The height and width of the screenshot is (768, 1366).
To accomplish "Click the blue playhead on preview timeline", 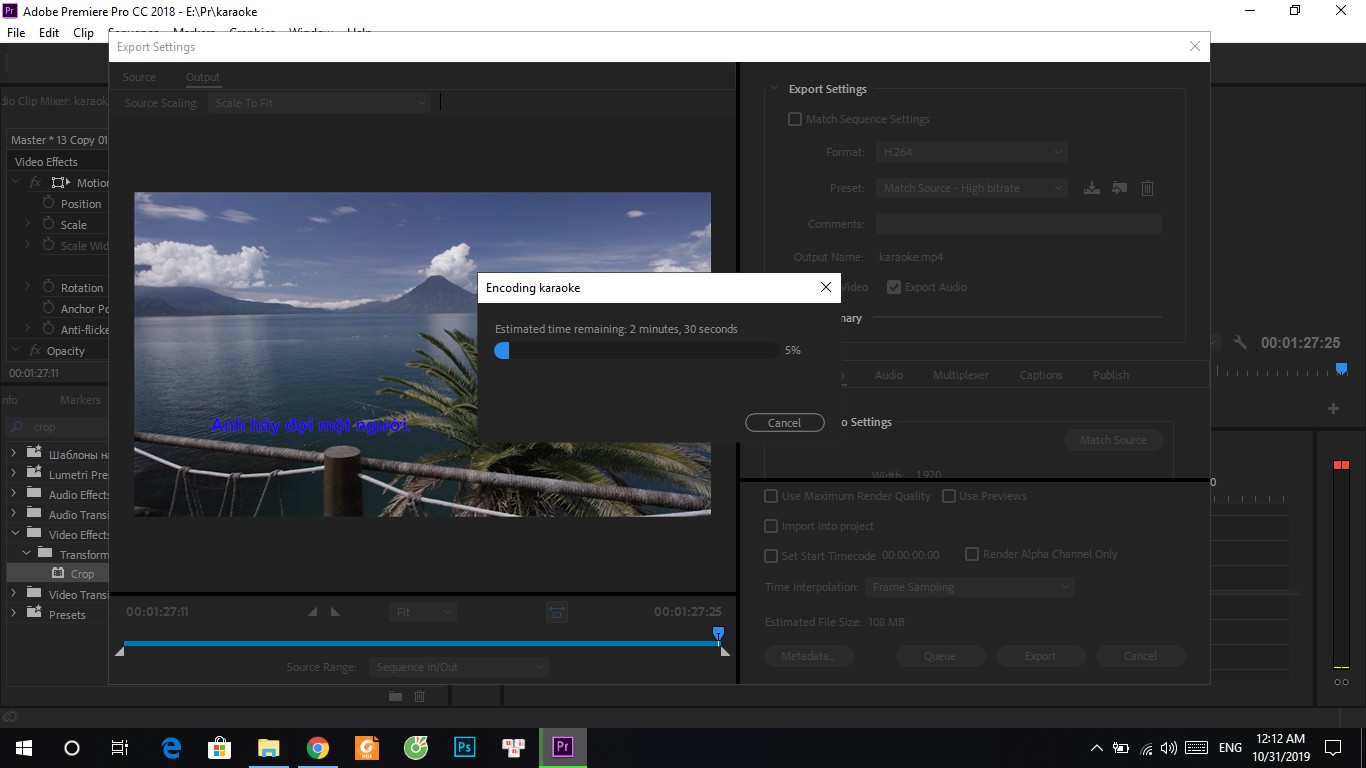I will coord(718,634).
